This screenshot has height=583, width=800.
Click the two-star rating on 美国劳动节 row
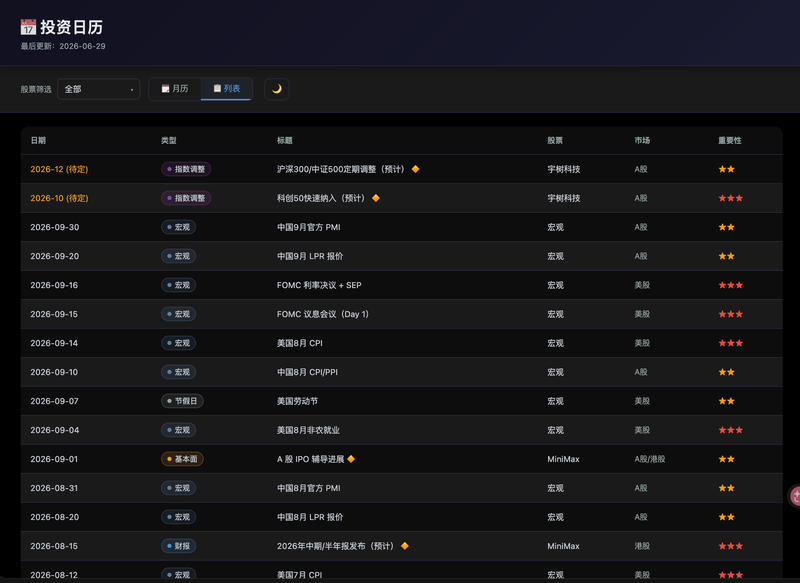point(727,401)
